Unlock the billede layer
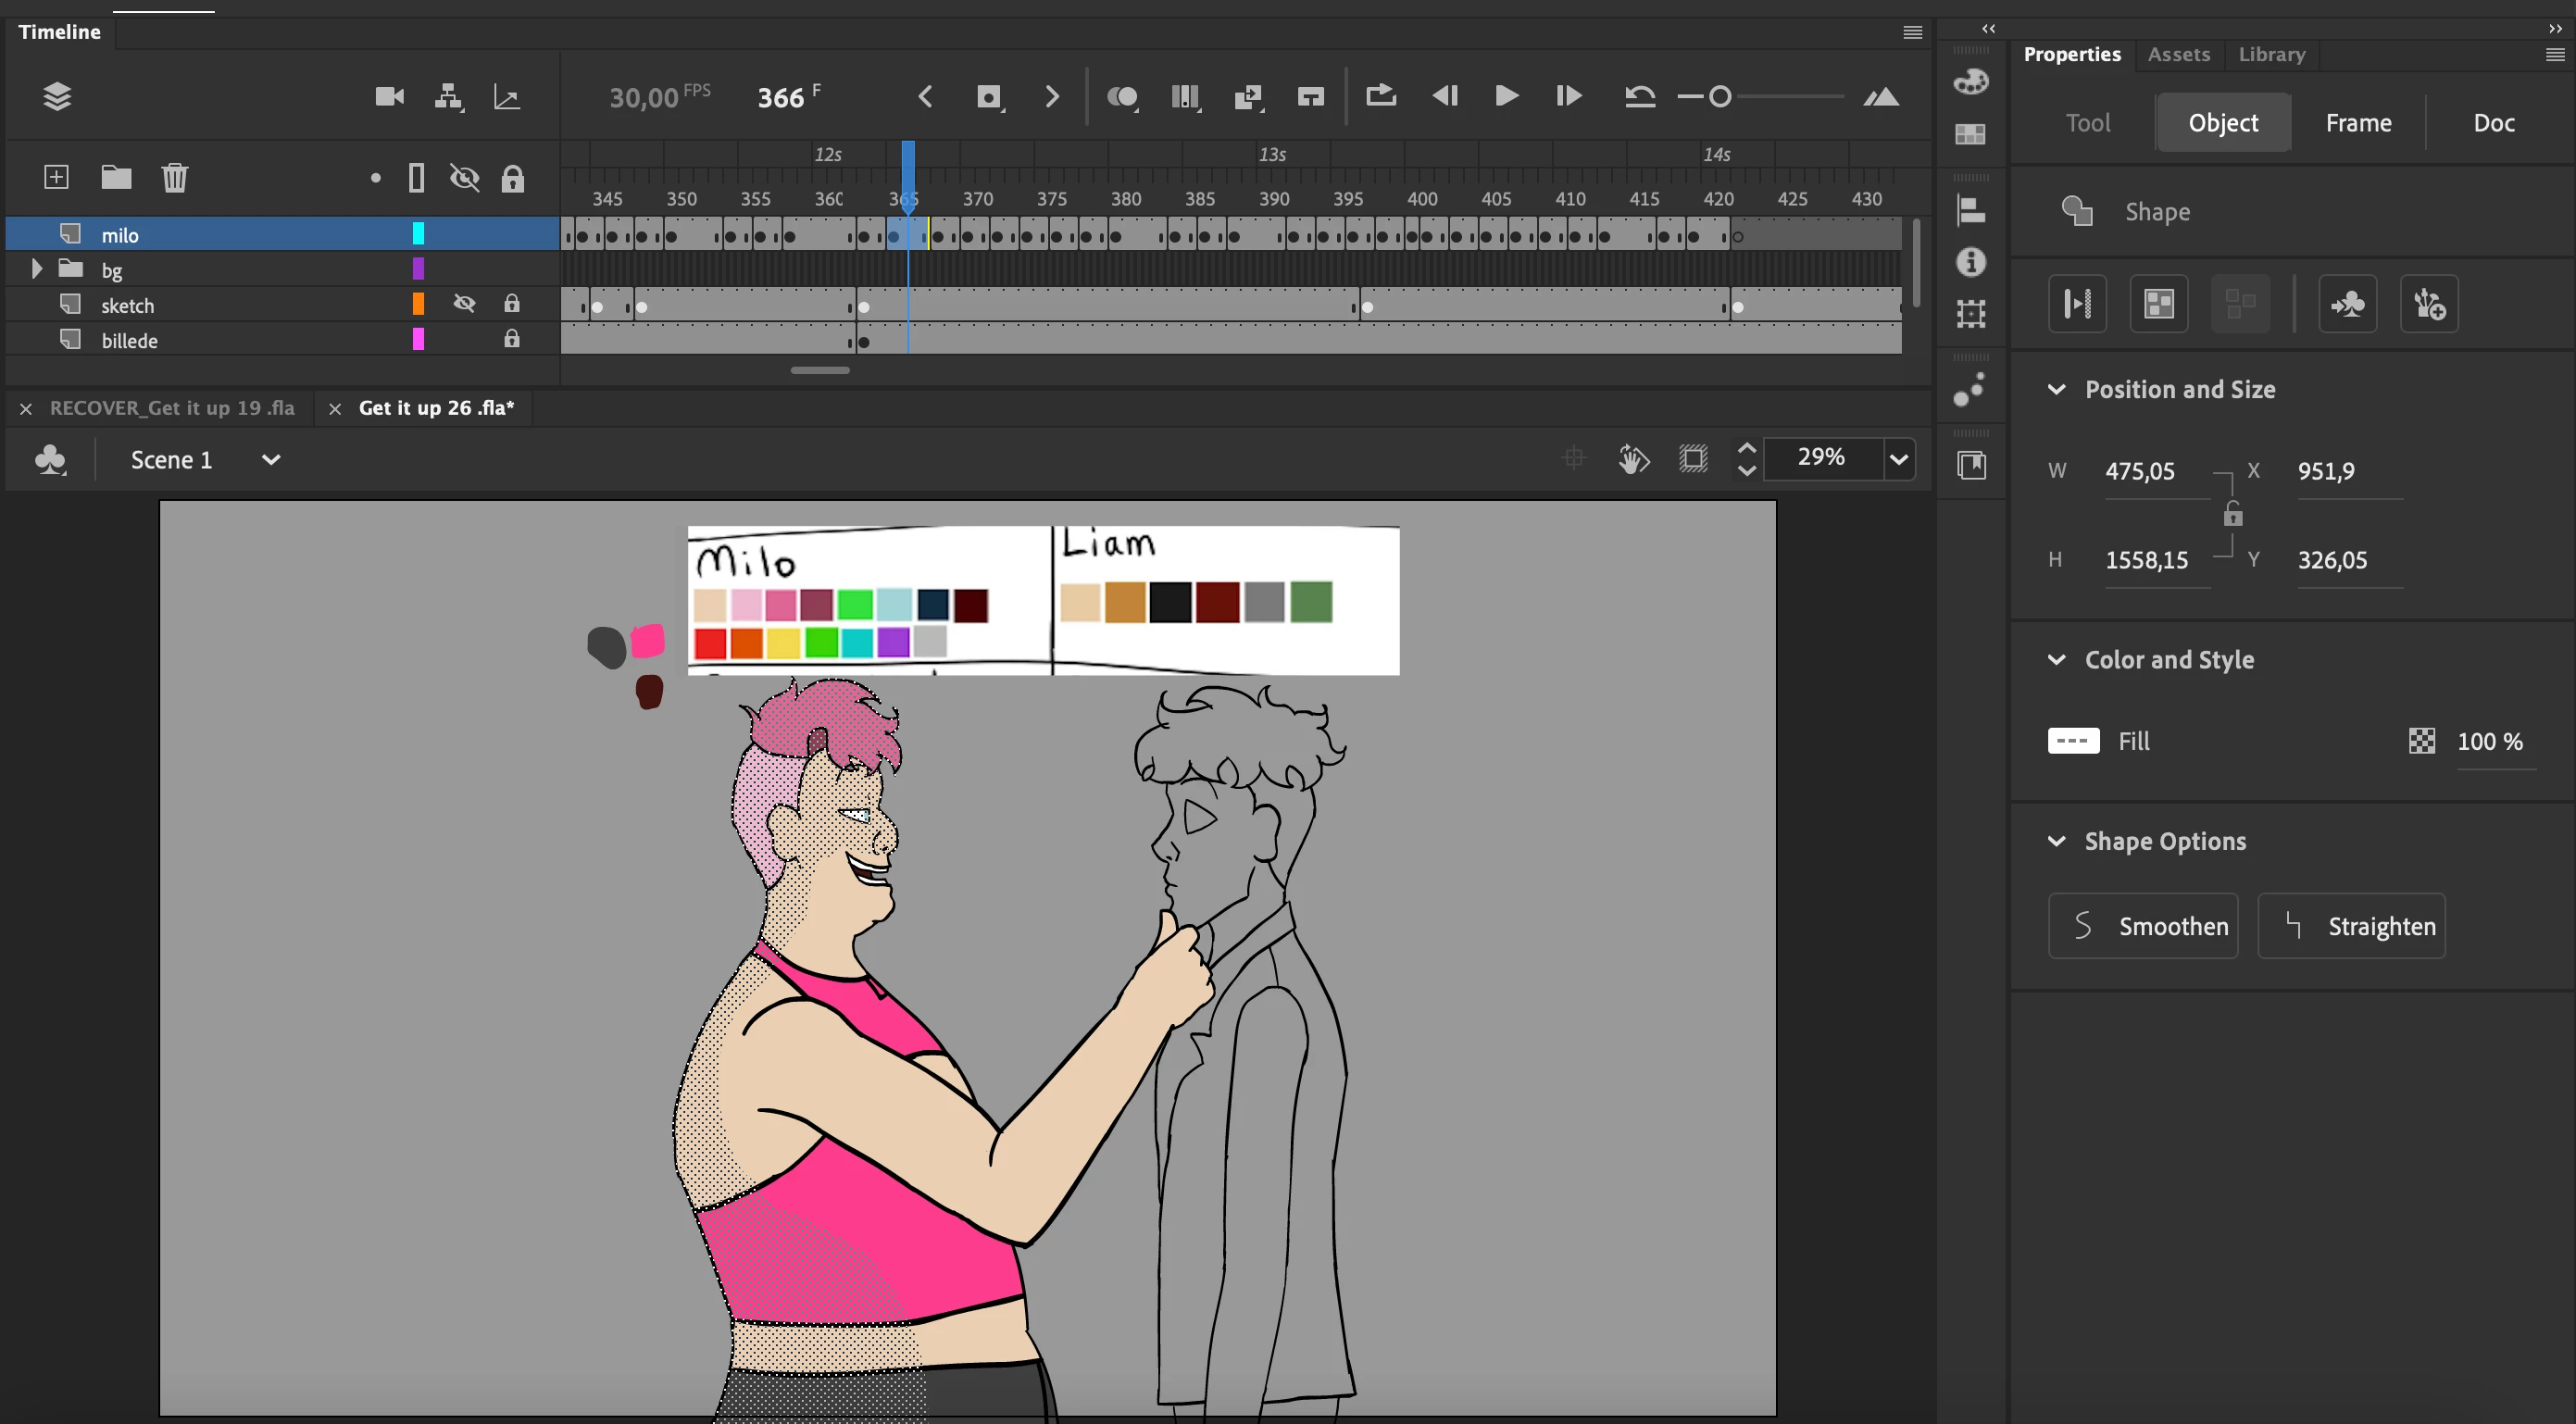This screenshot has height=1424, width=2576. tap(512, 339)
